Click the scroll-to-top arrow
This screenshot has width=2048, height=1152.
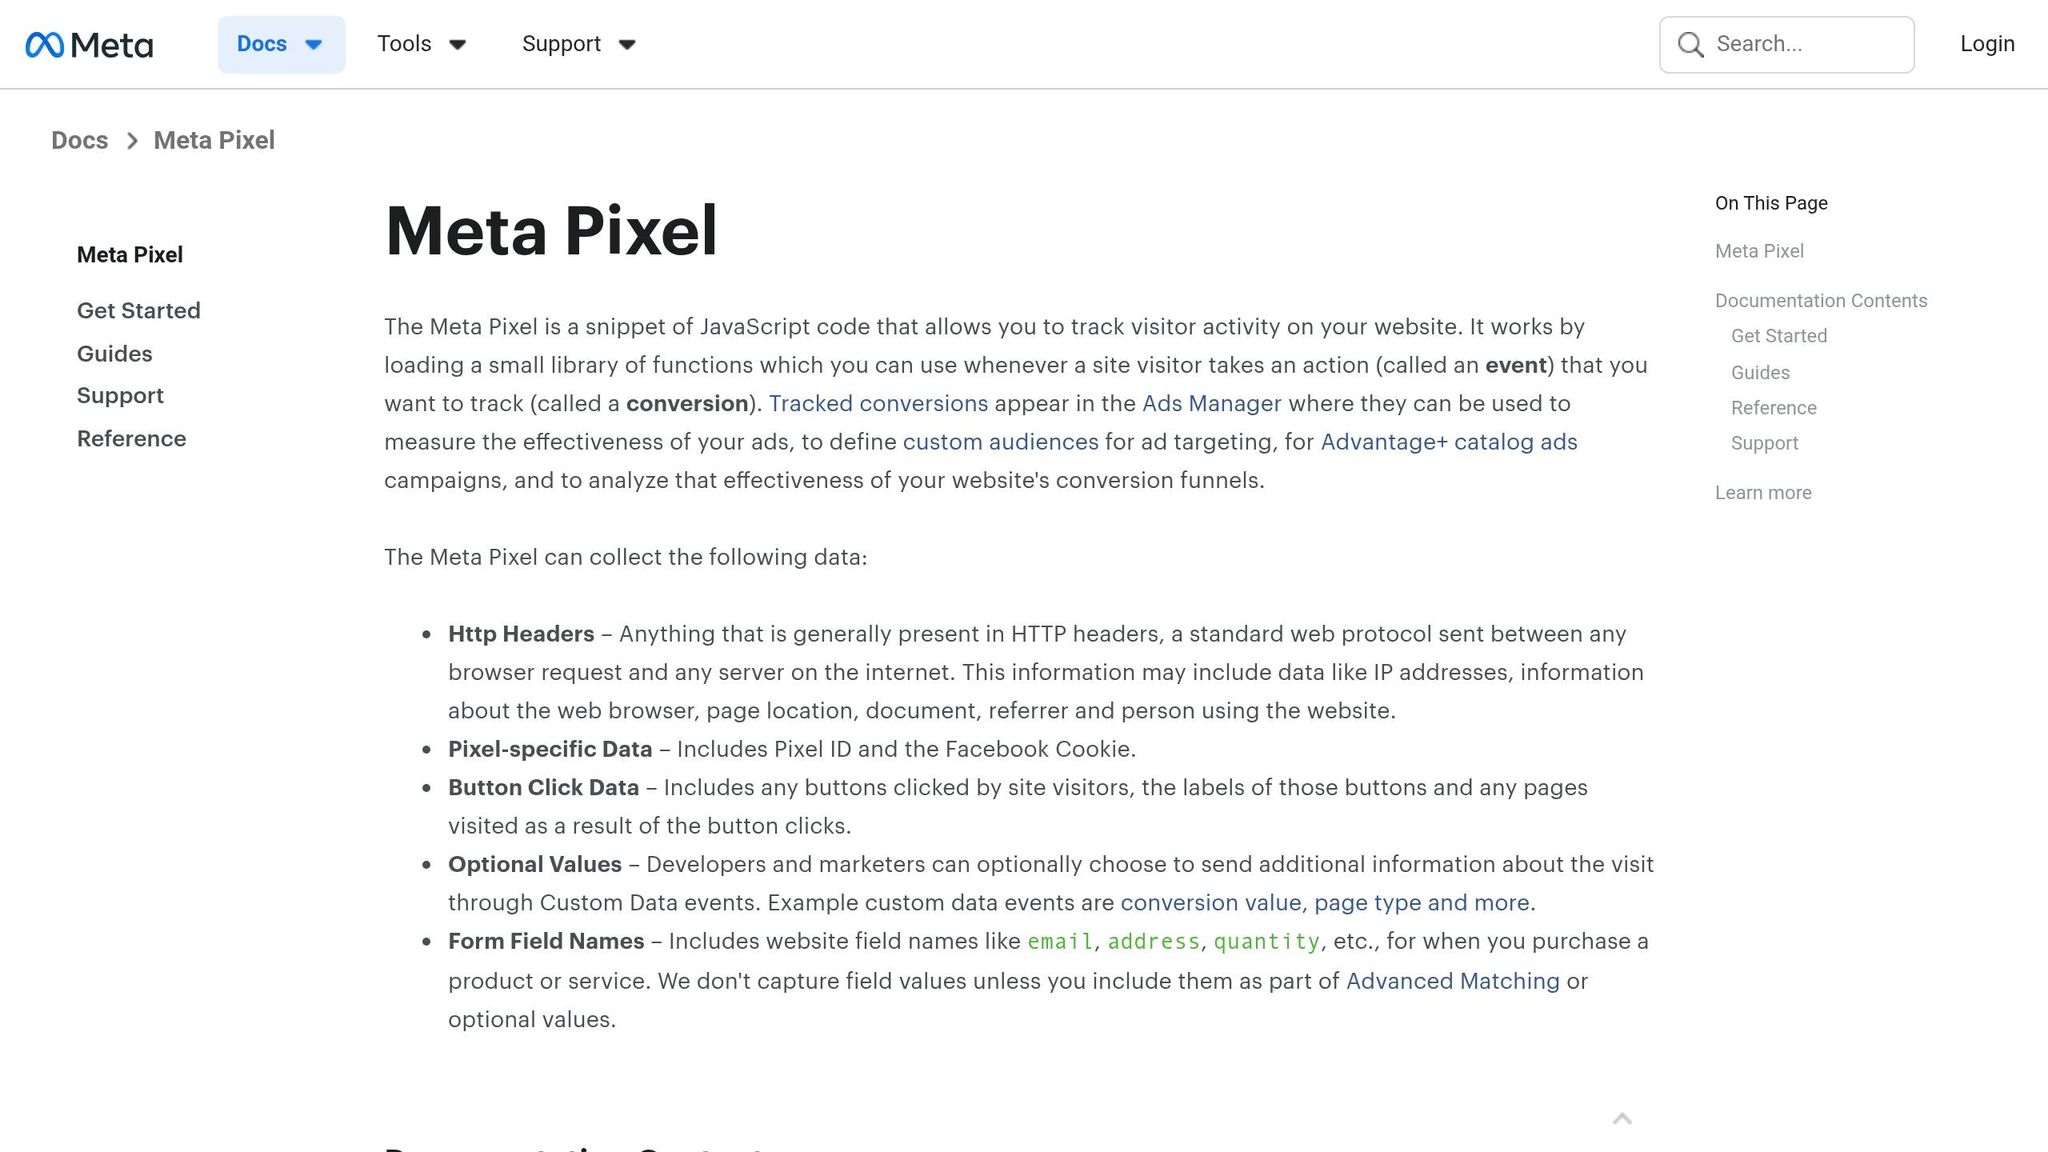tap(1621, 1120)
